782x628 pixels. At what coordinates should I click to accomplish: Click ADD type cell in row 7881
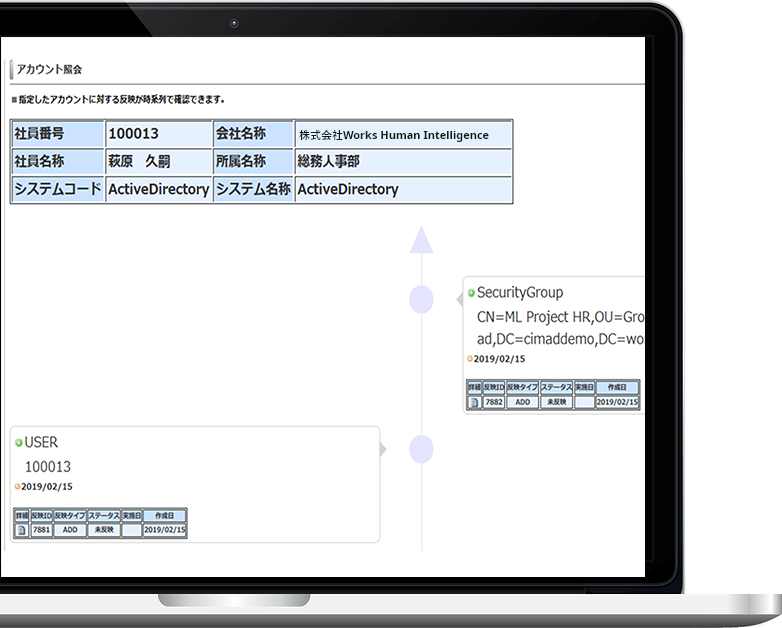[x=70, y=530]
